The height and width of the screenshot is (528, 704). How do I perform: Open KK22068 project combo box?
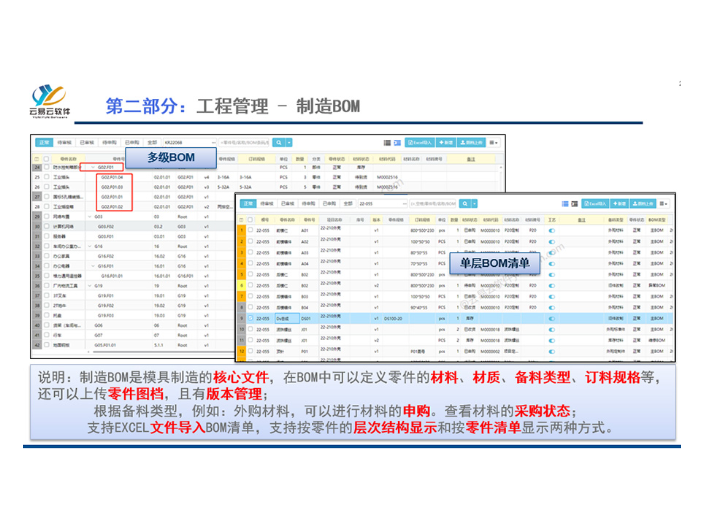click(x=189, y=142)
